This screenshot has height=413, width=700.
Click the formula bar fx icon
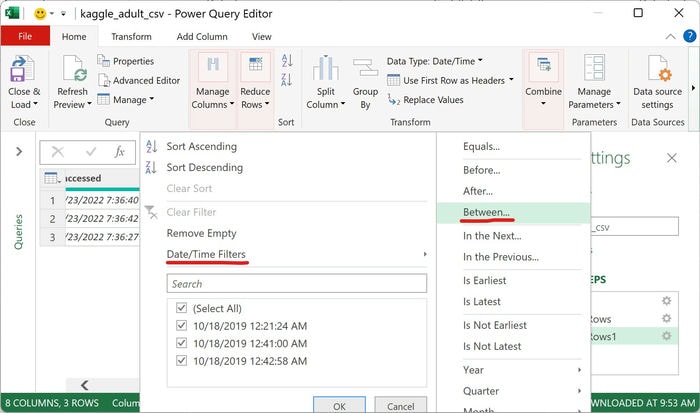pos(119,152)
